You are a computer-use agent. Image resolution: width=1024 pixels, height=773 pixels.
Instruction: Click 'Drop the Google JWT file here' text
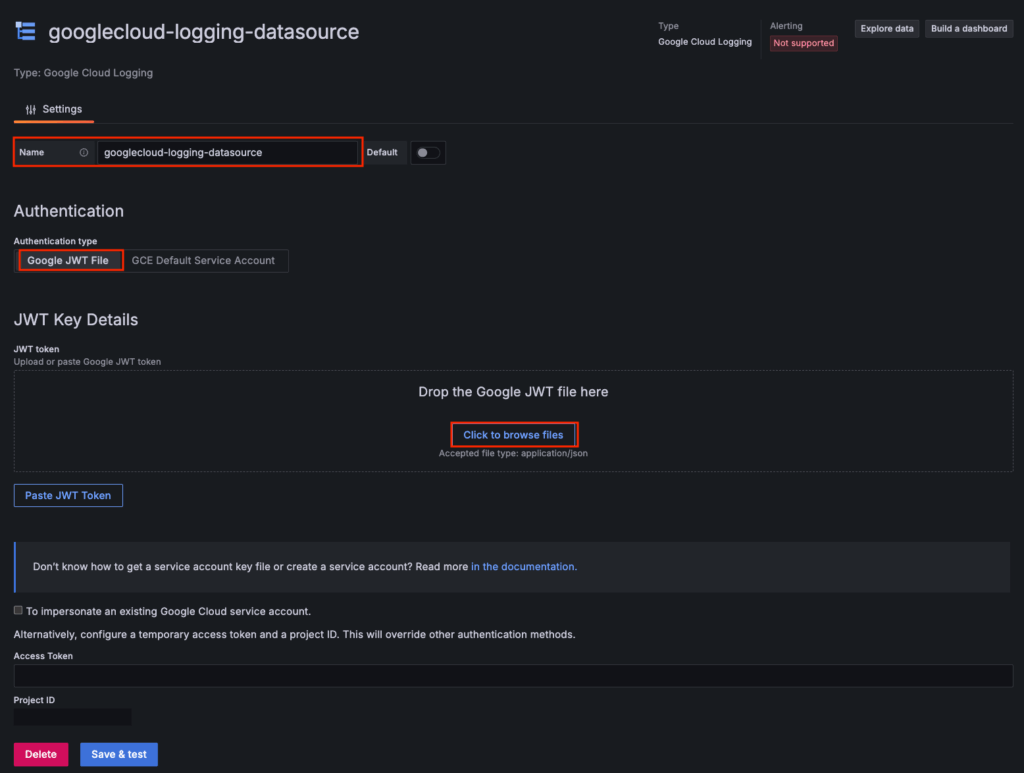[513, 392]
